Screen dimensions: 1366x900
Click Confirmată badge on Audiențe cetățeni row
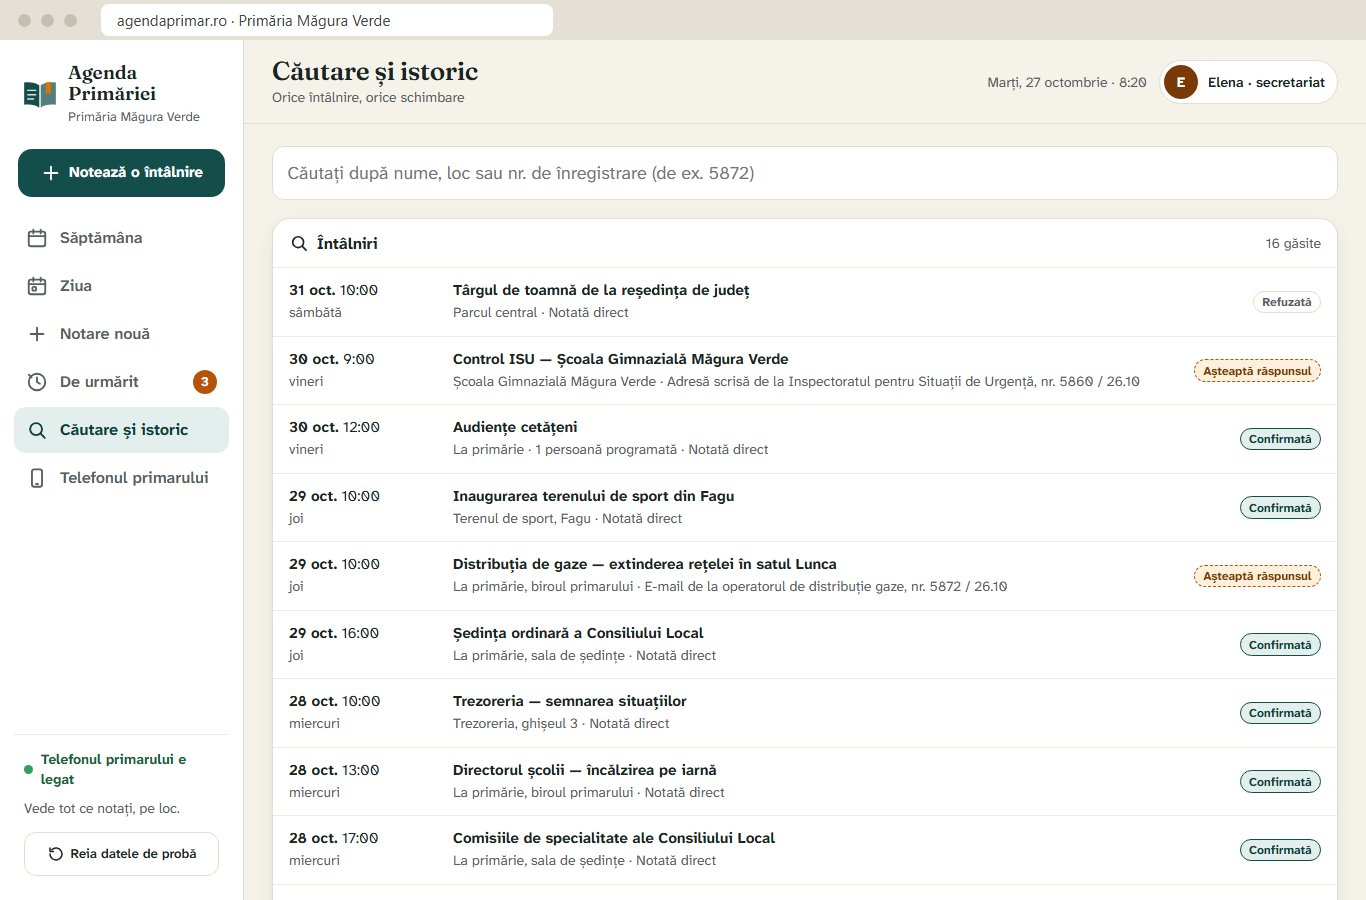pyautogui.click(x=1280, y=439)
